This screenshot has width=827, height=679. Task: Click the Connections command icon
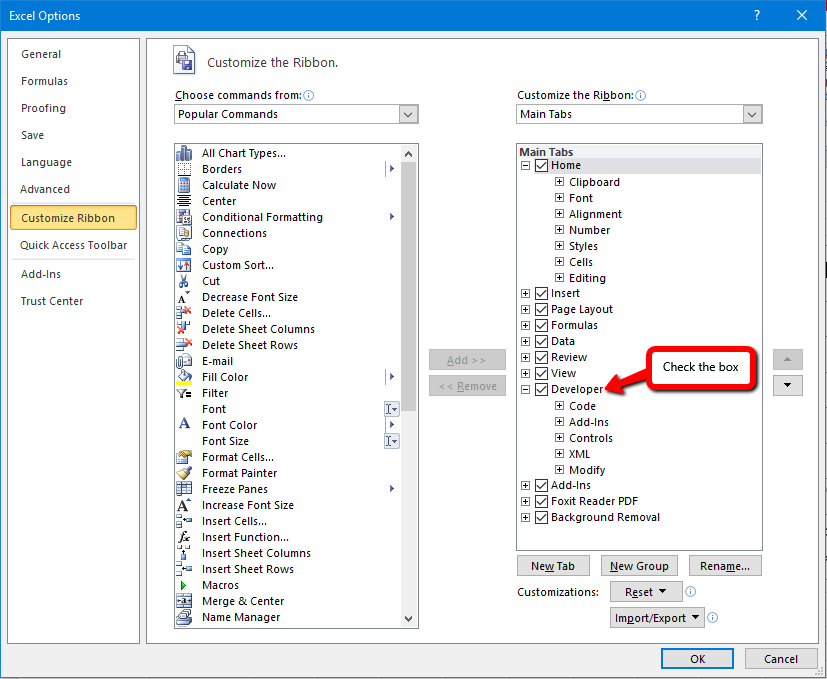pyautogui.click(x=184, y=233)
